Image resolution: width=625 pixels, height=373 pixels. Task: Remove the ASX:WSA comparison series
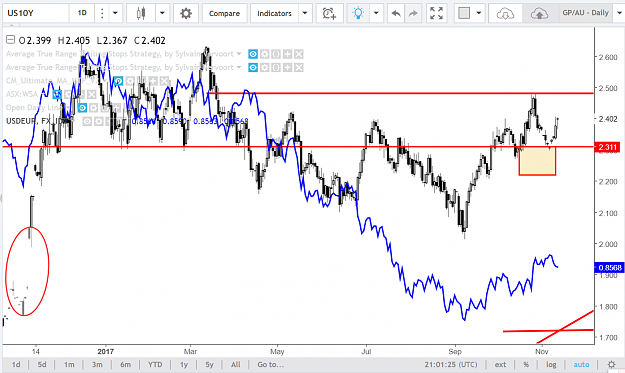point(91,94)
